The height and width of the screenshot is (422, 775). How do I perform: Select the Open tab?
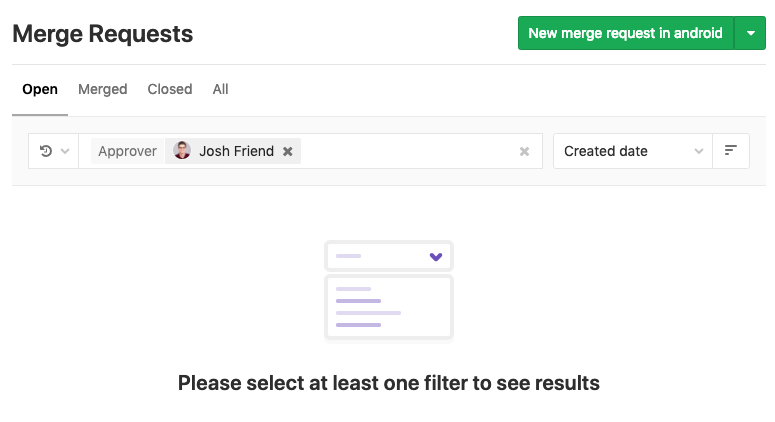(40, 89)
